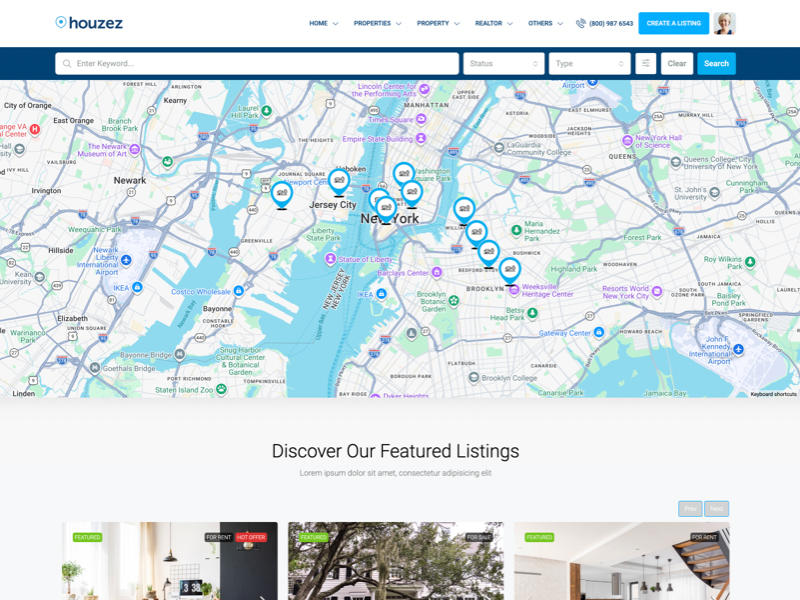Click the Roy Wilkins Park pin
The image size is (800, 600).
[x=750, y=262]
